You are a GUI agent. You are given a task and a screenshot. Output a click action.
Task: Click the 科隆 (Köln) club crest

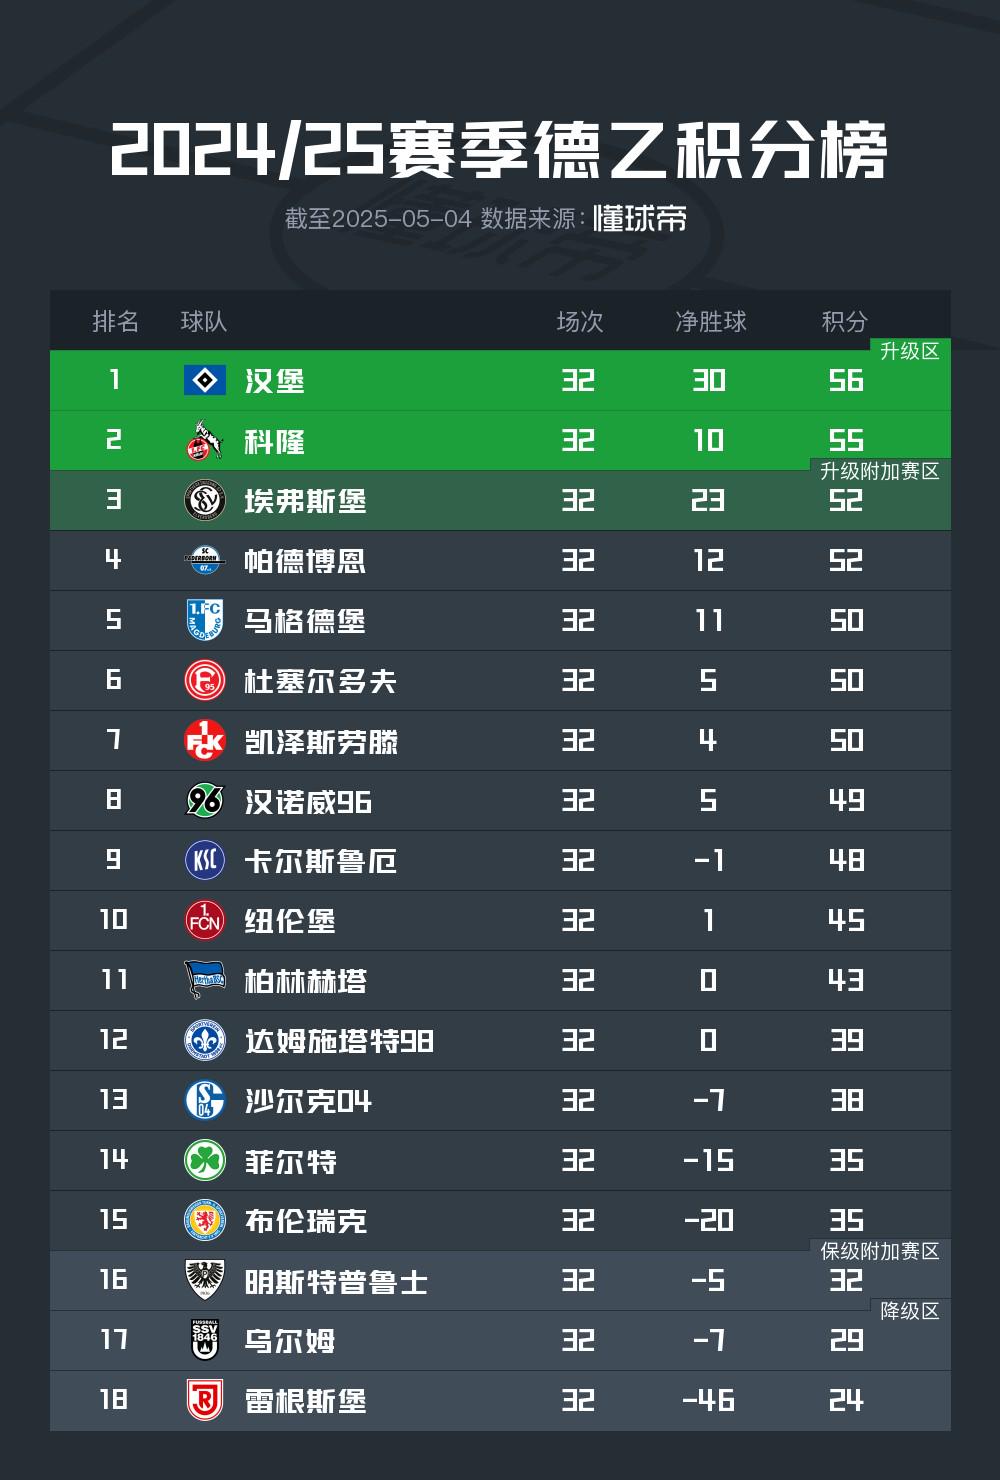pyautogui.click(x=205, y=440)
